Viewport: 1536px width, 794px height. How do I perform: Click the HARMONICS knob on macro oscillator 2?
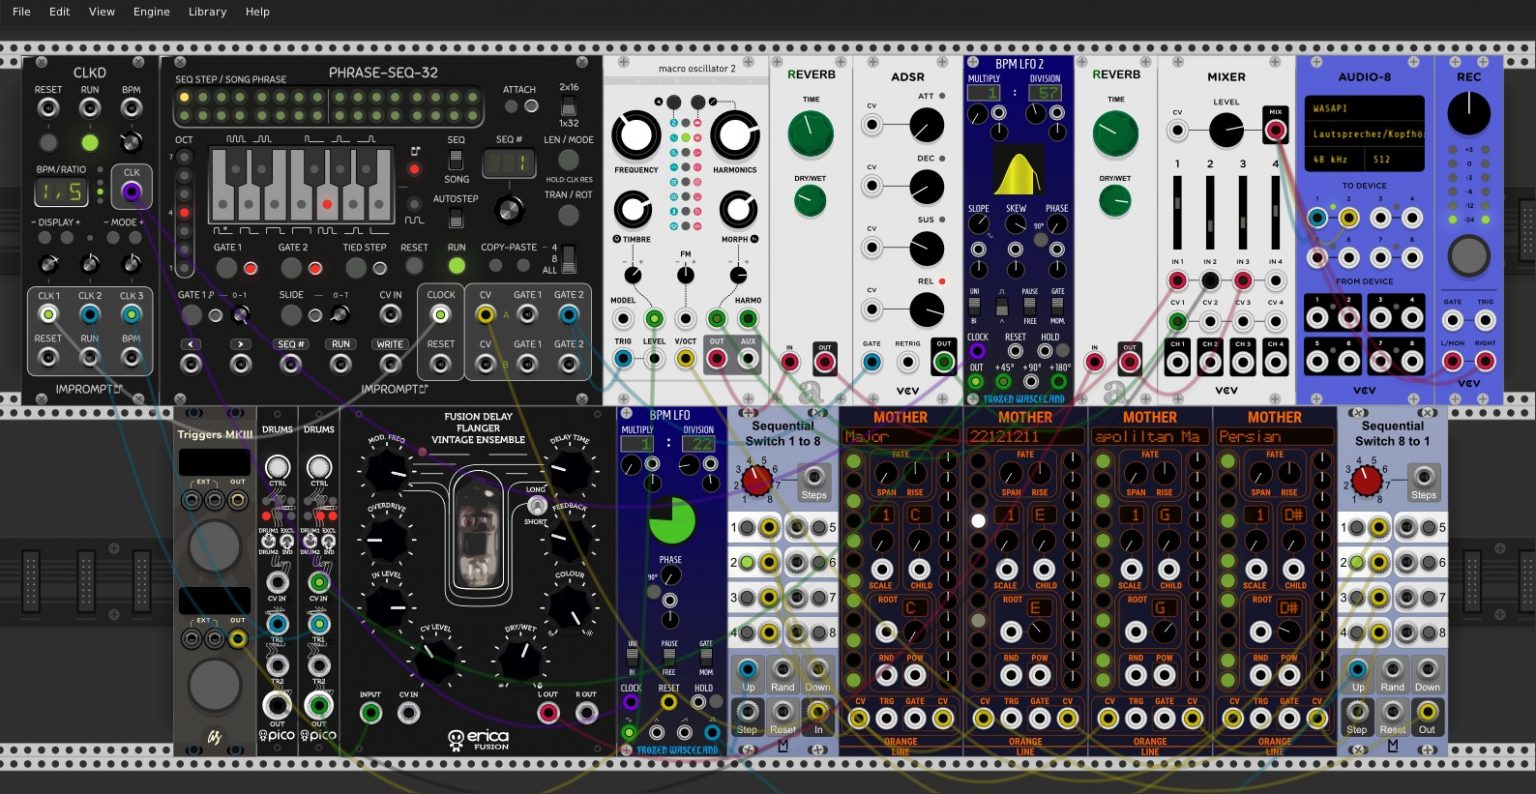(735, 136)
